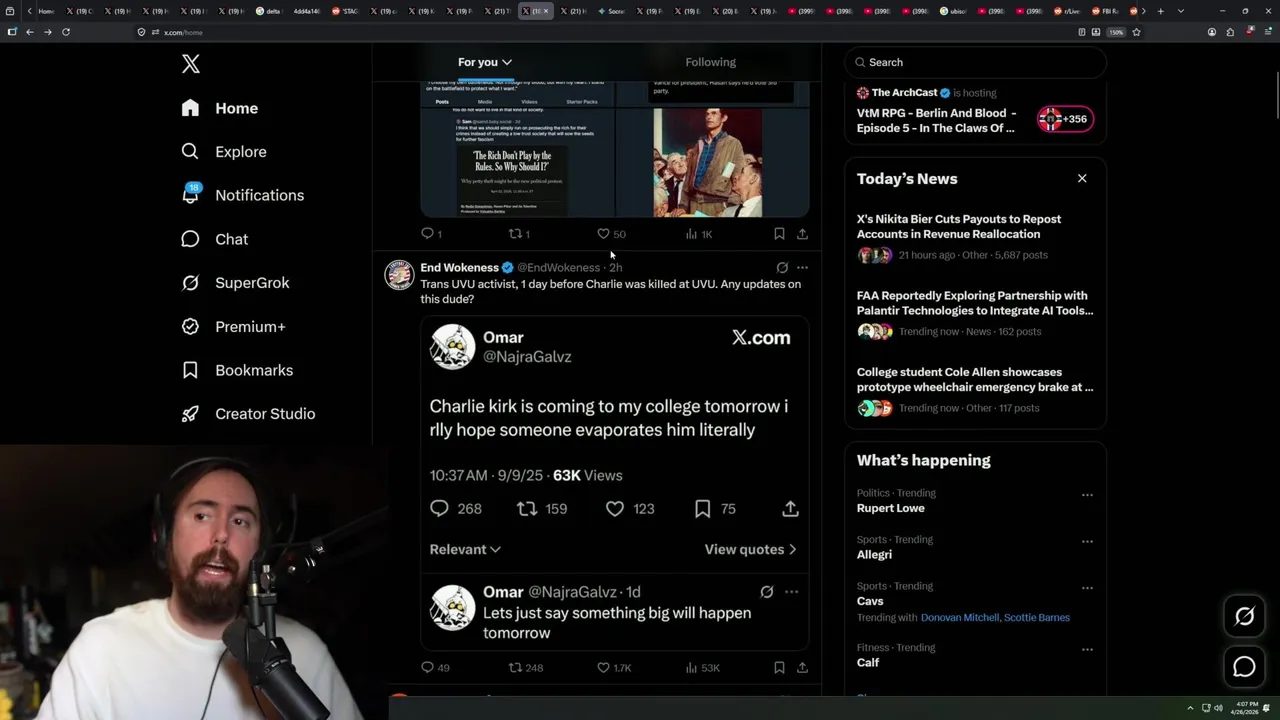Viewport: 1280px width, 720px height.
Task: Open End Wokeness profile avatar
Action: point(399,275)
